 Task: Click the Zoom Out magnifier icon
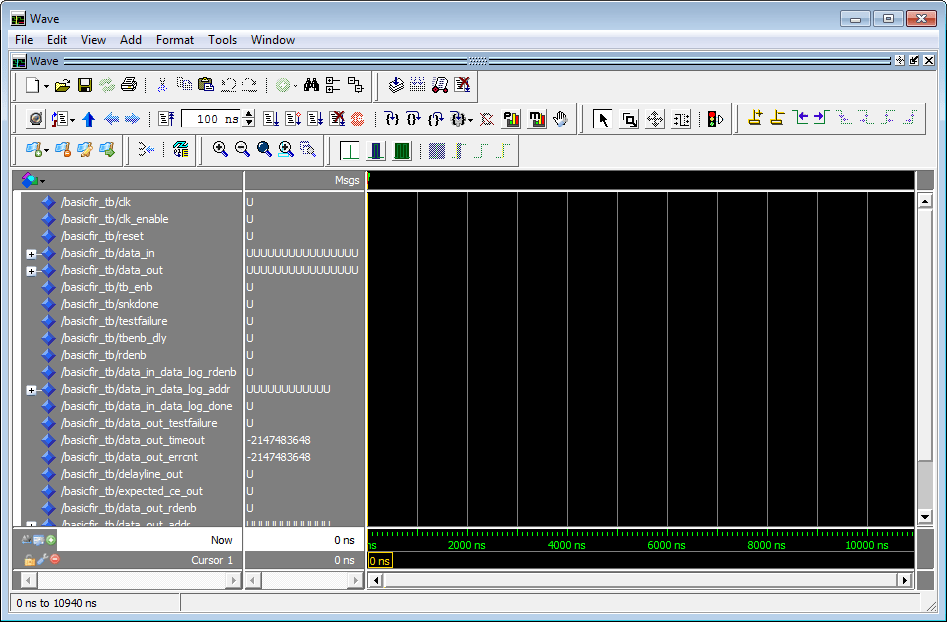coord(242,150)
